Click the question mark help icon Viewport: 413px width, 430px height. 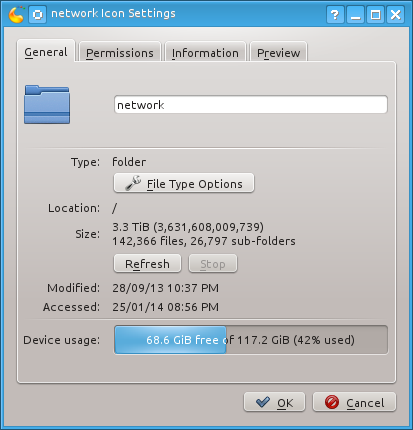pos(335,15)
